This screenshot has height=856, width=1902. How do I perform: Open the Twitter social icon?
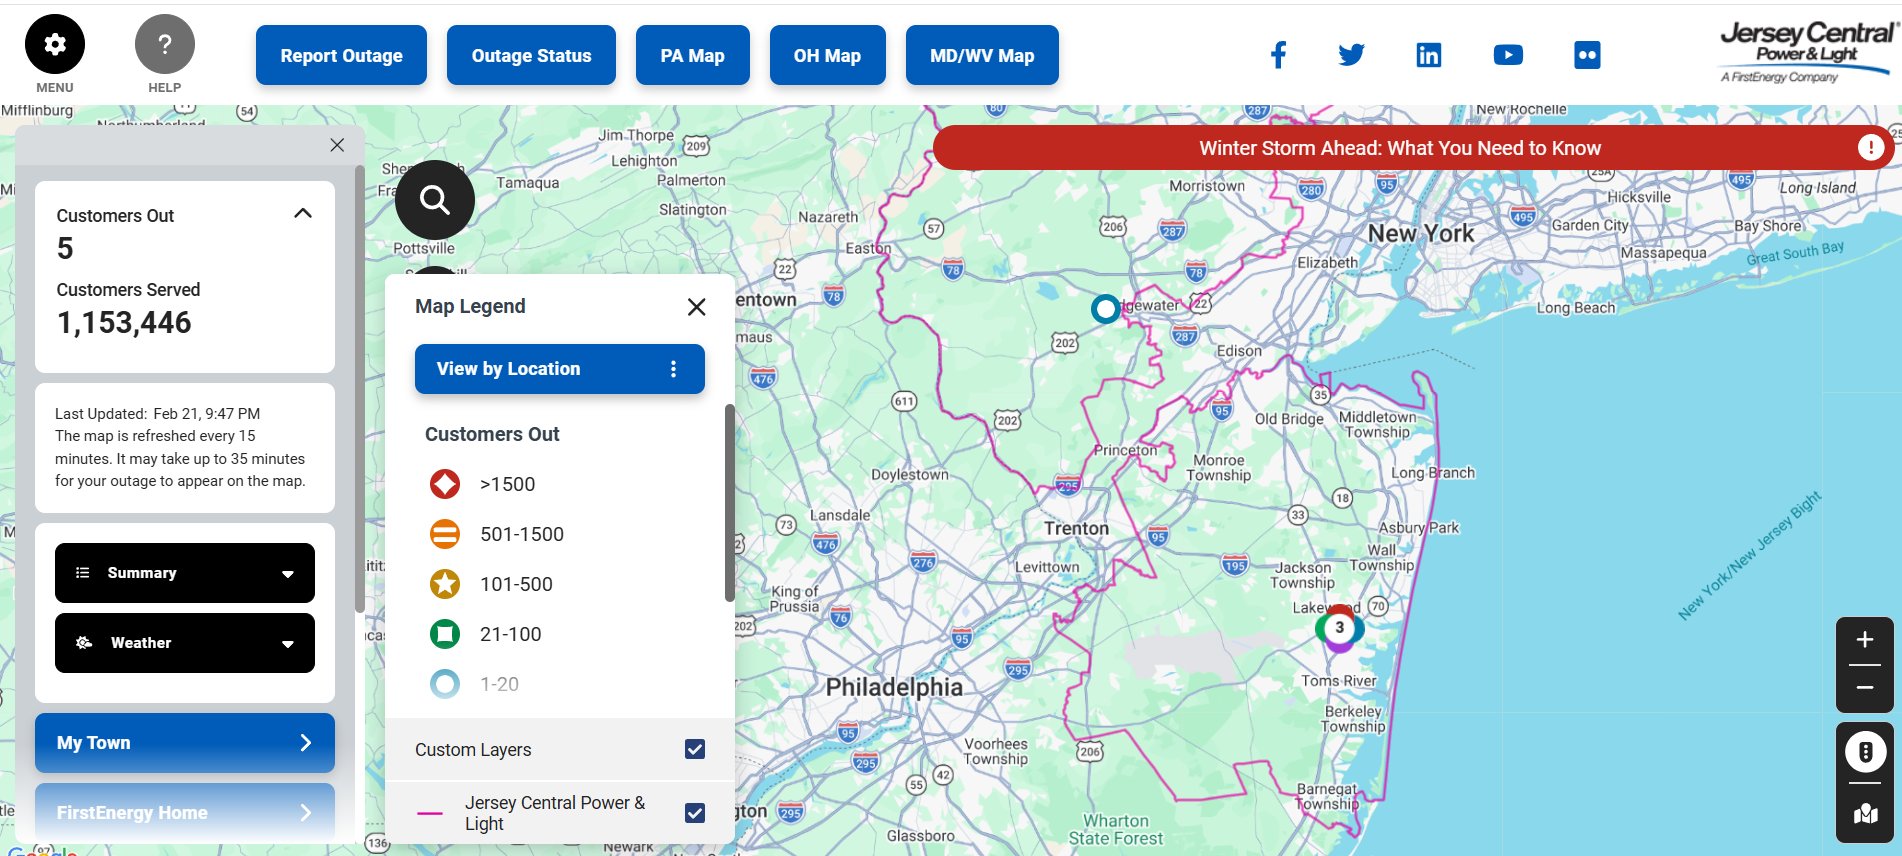(1351, 55)
